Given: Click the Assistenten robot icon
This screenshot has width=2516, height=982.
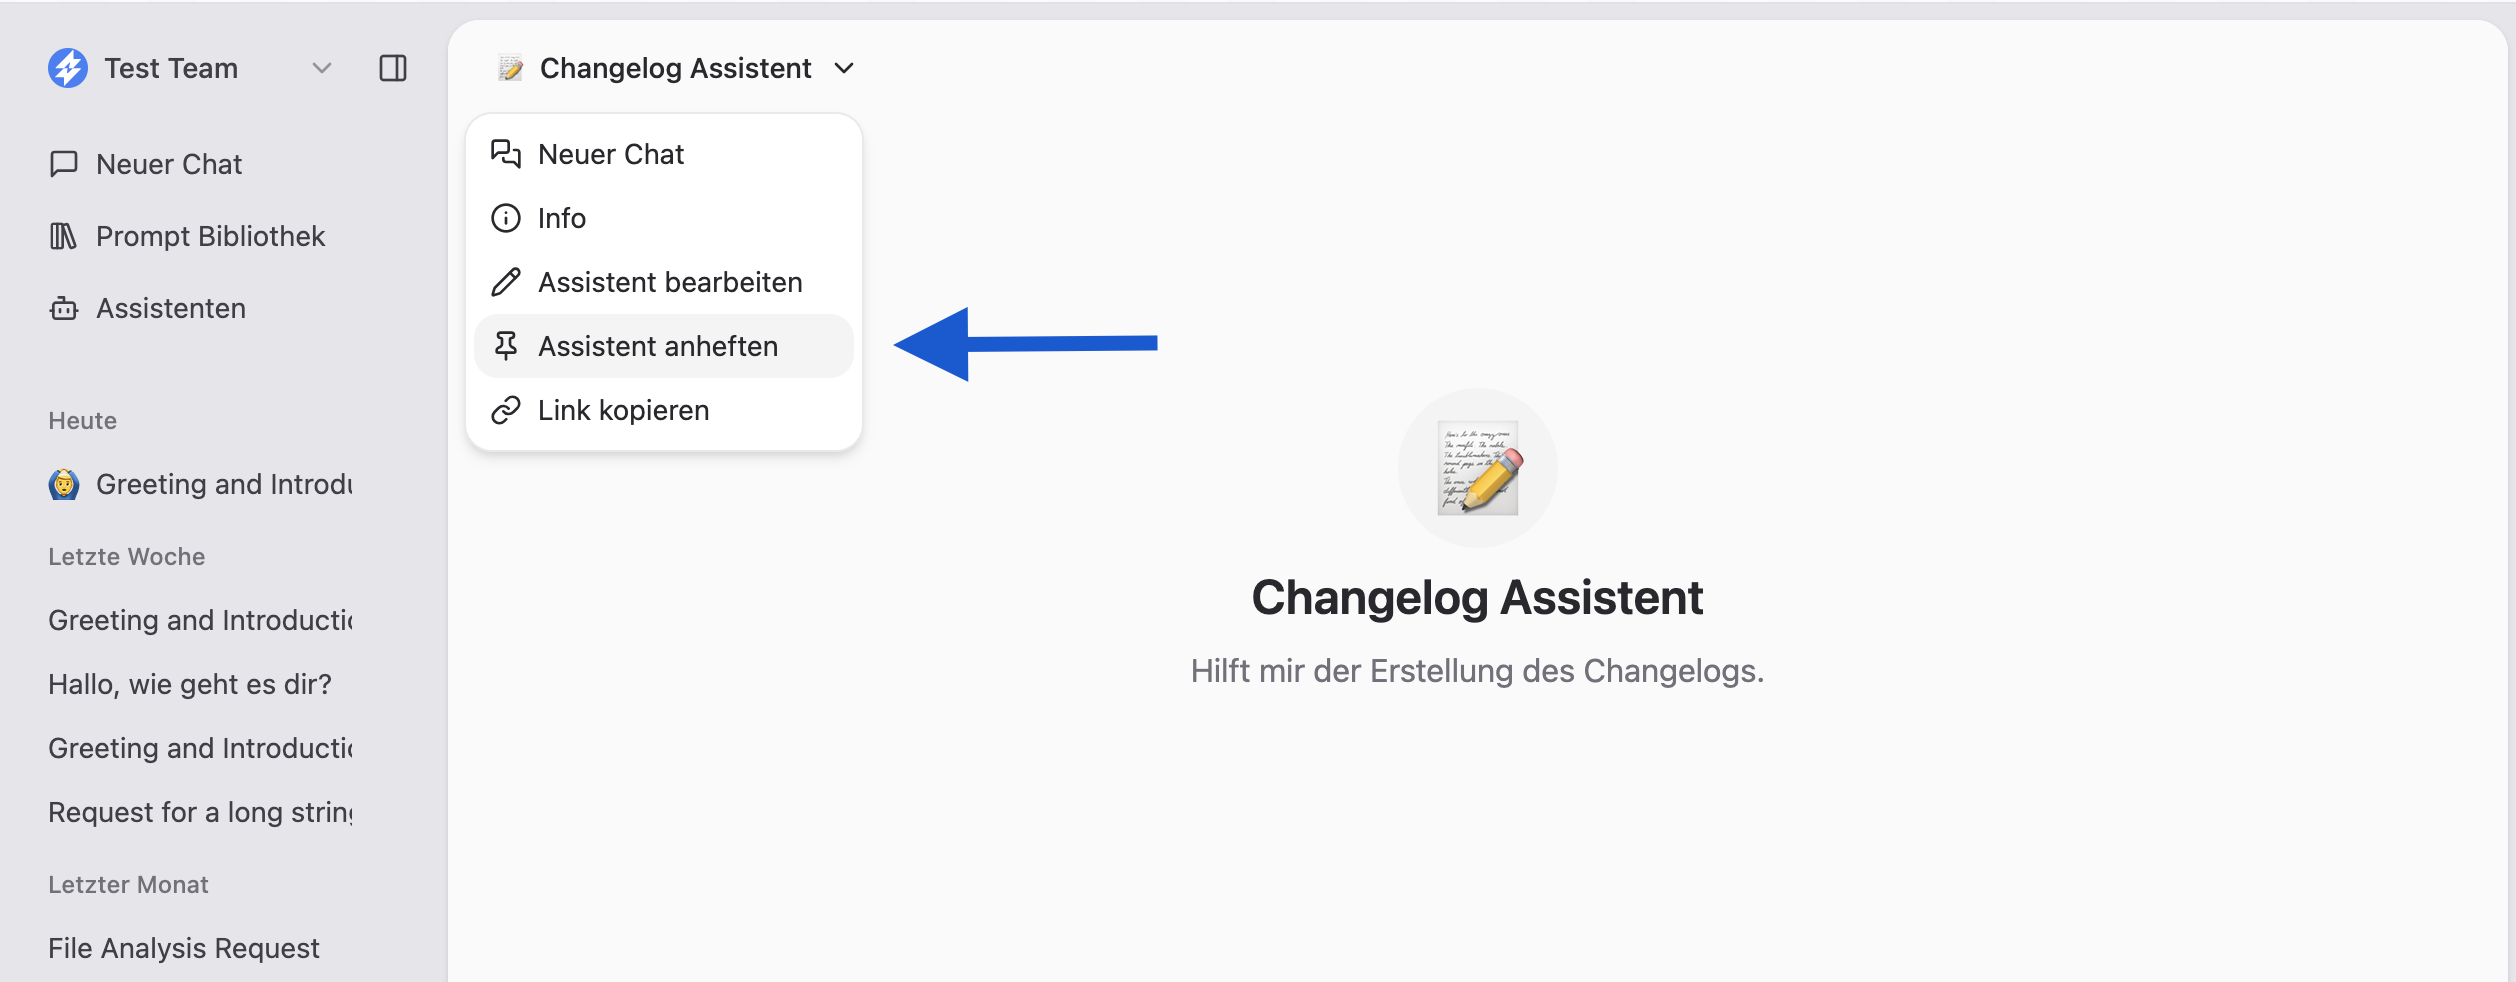Looking at the screenshot, I should pos(63,308).
